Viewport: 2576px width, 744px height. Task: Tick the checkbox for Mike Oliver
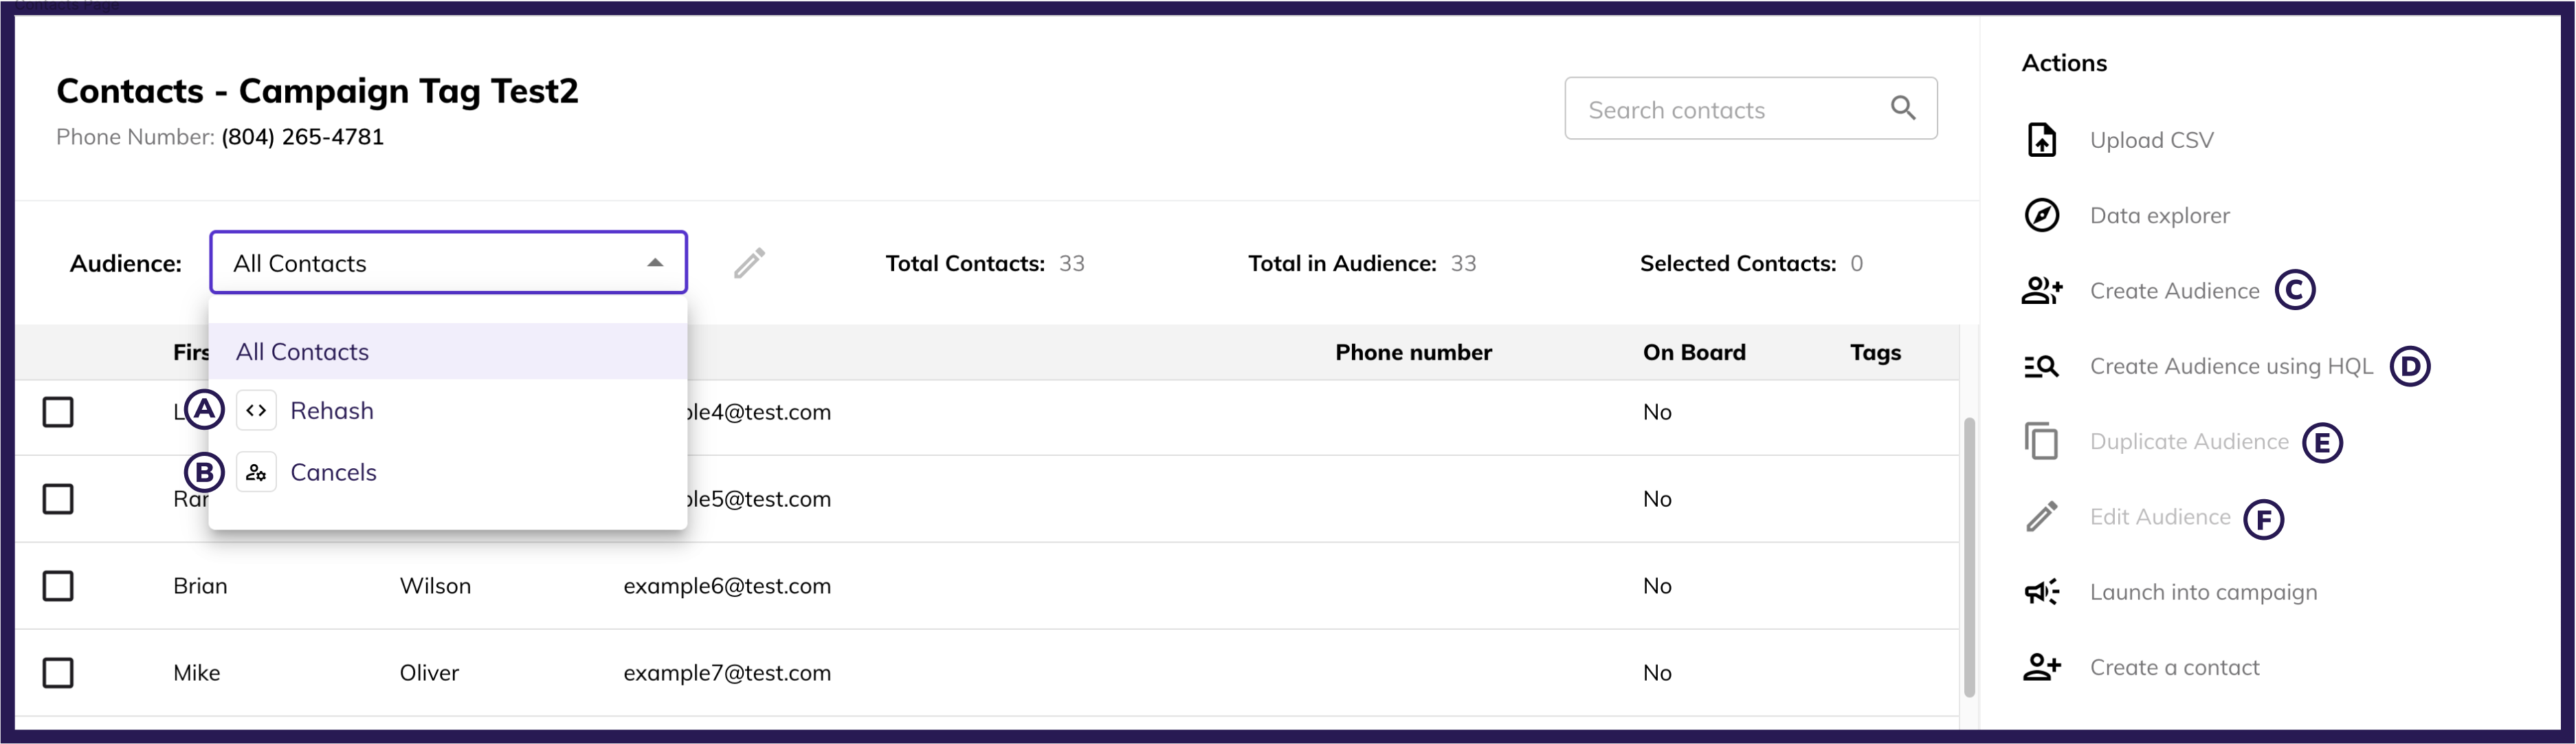[x=58, y=673]
